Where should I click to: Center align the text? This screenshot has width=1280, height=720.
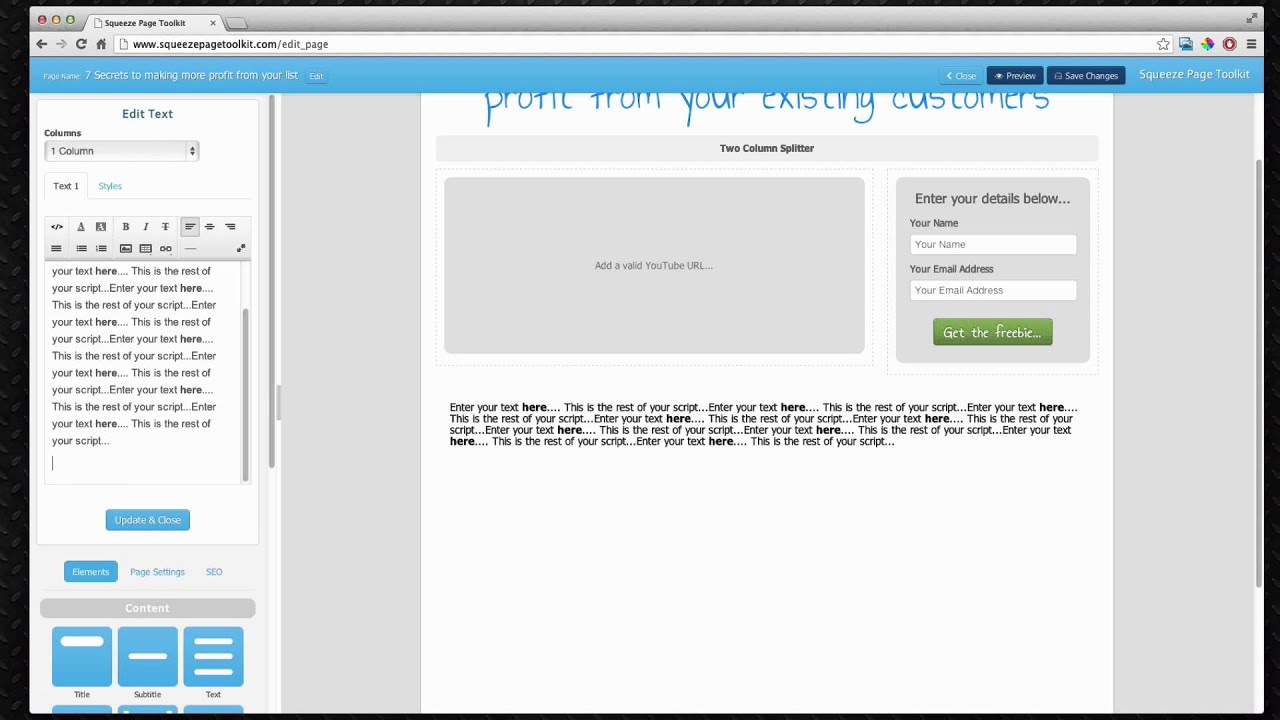click(210, 227)
